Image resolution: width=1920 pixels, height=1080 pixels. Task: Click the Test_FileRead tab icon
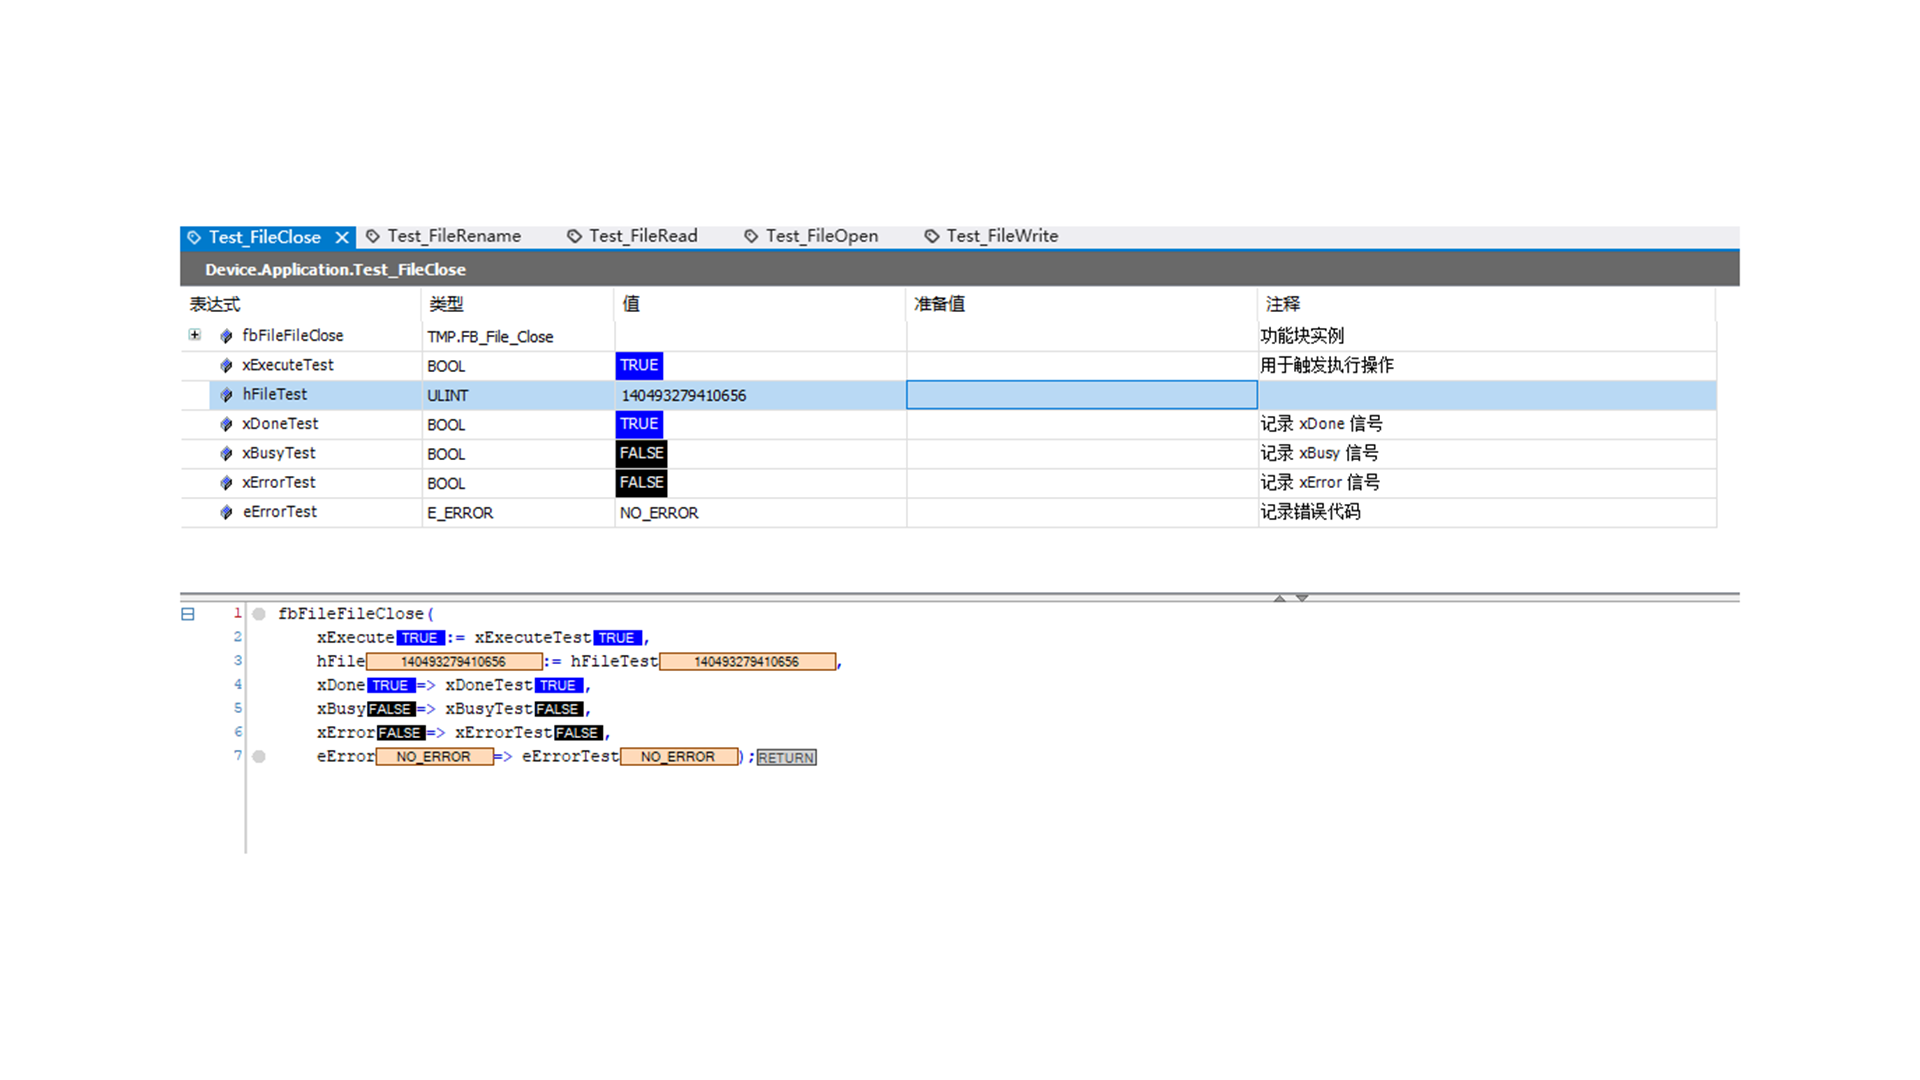574,236
